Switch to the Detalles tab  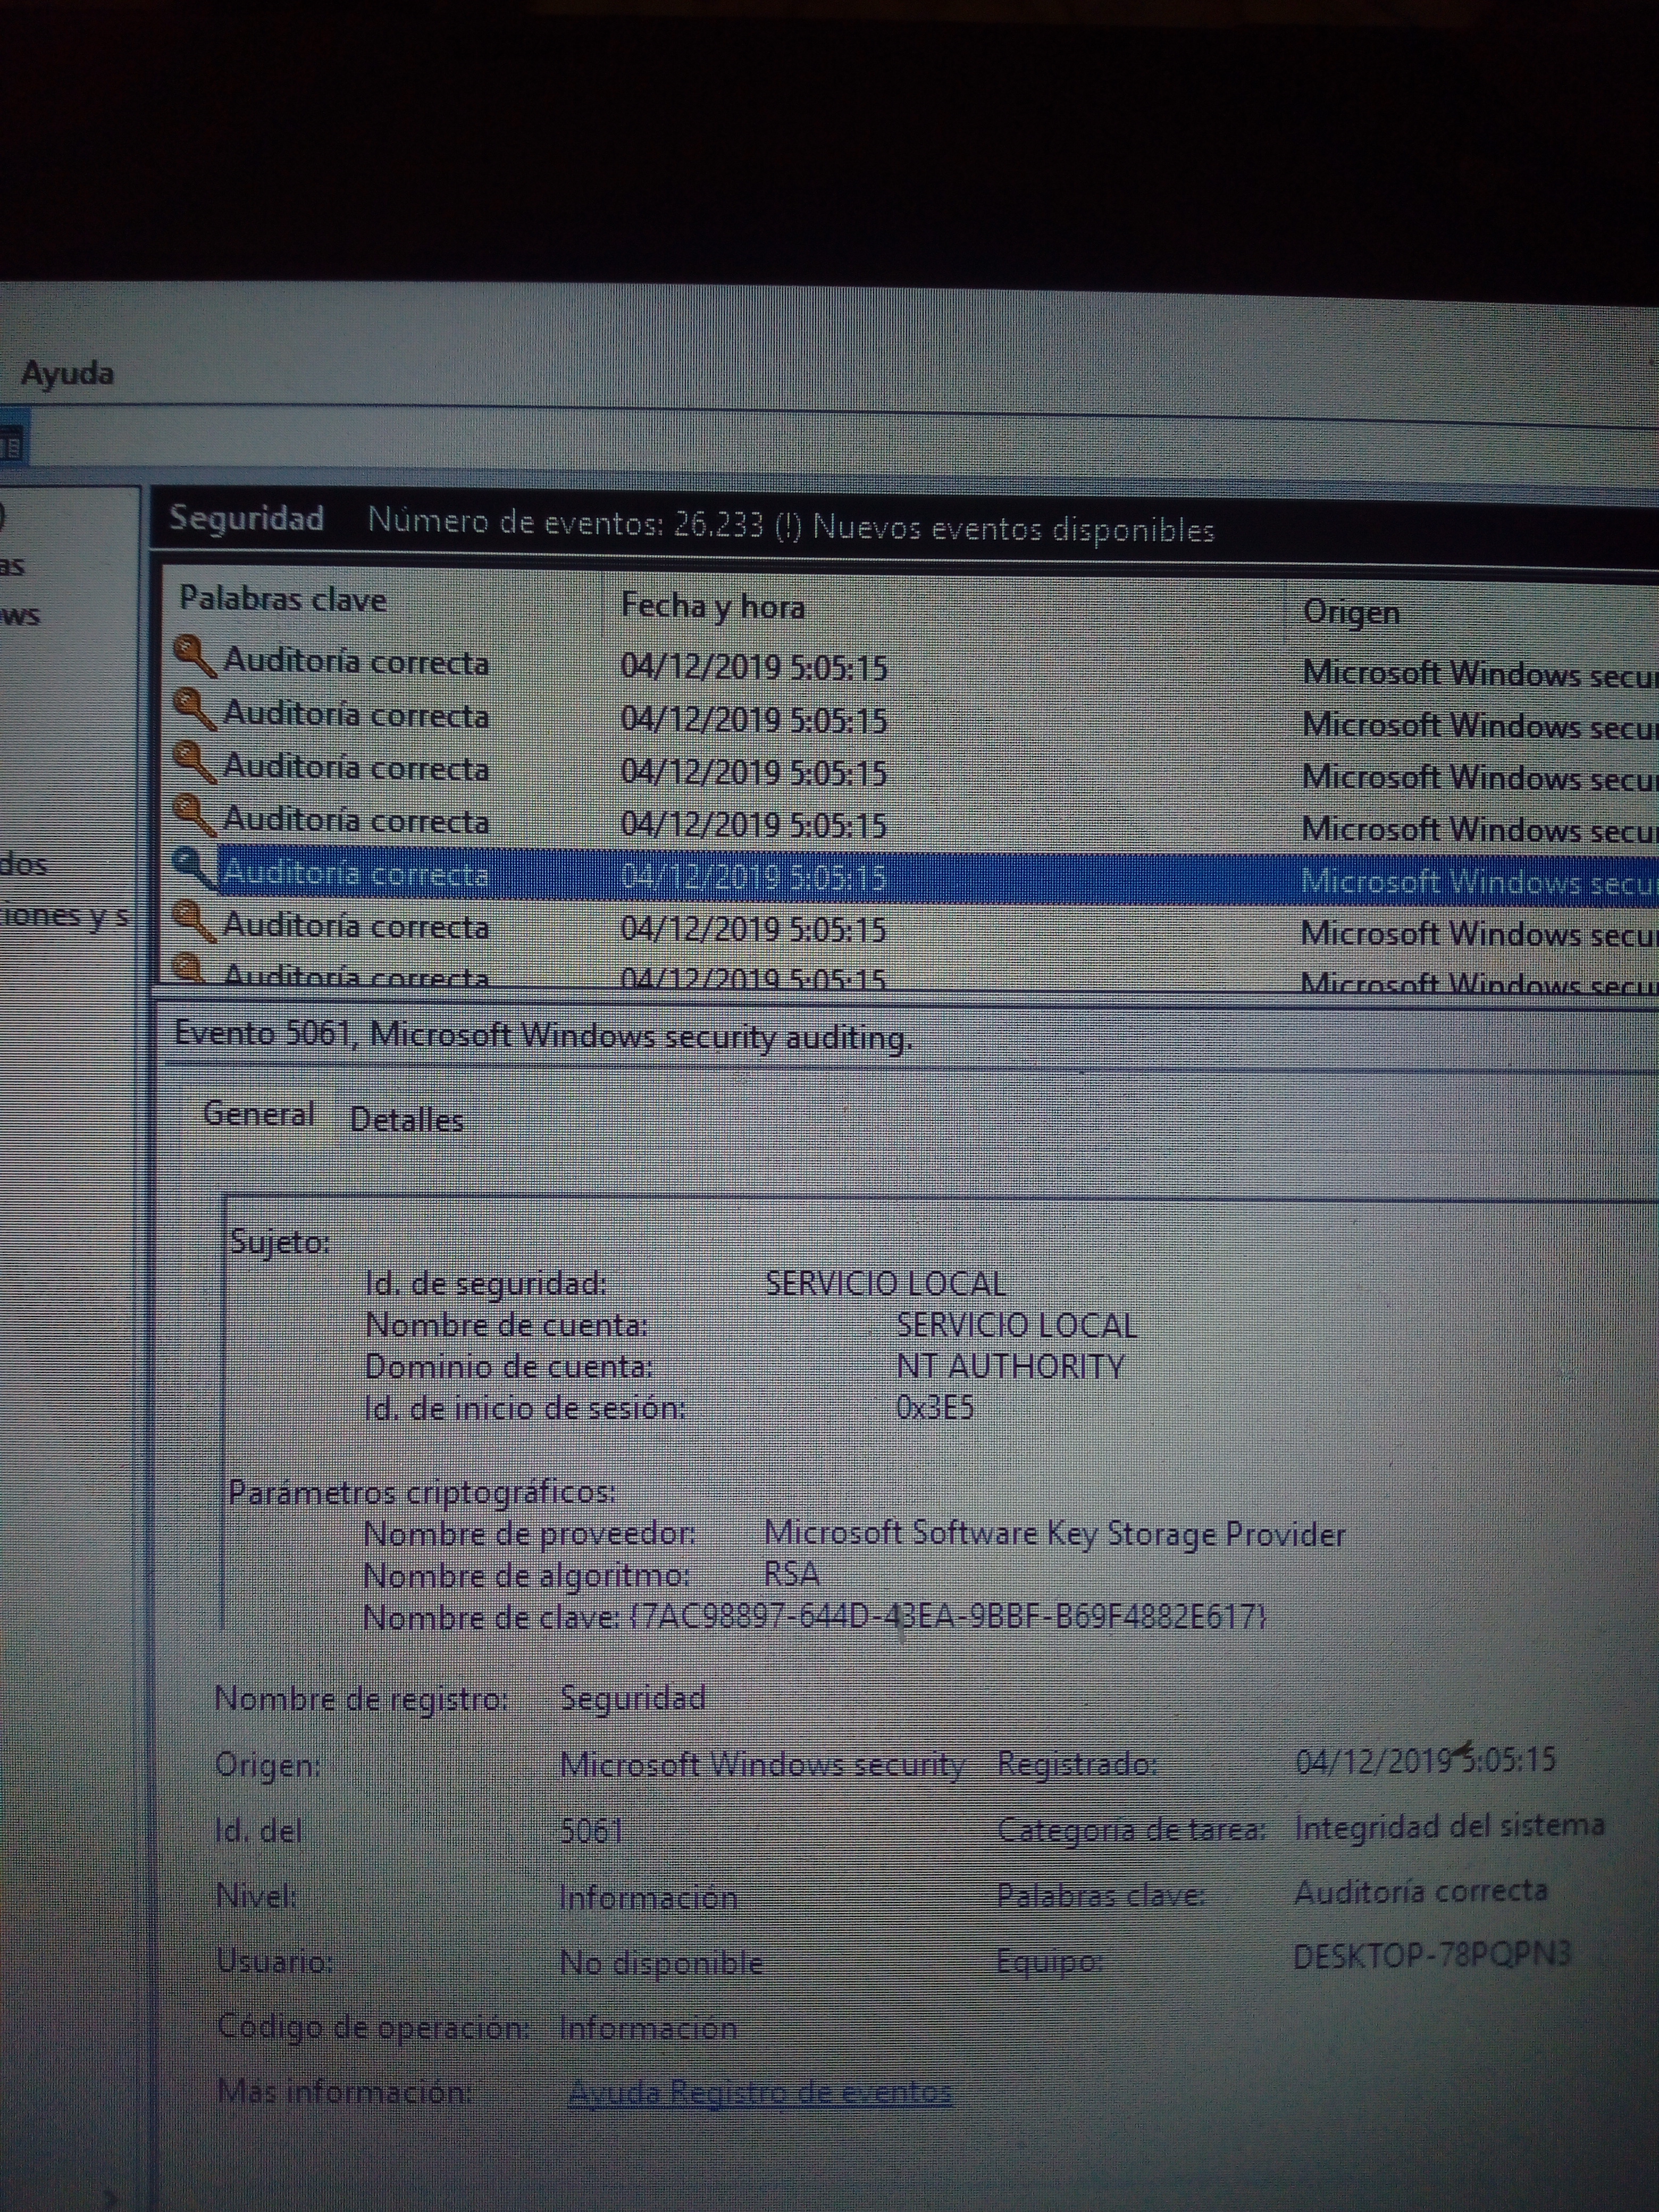tap(406, 1120)
